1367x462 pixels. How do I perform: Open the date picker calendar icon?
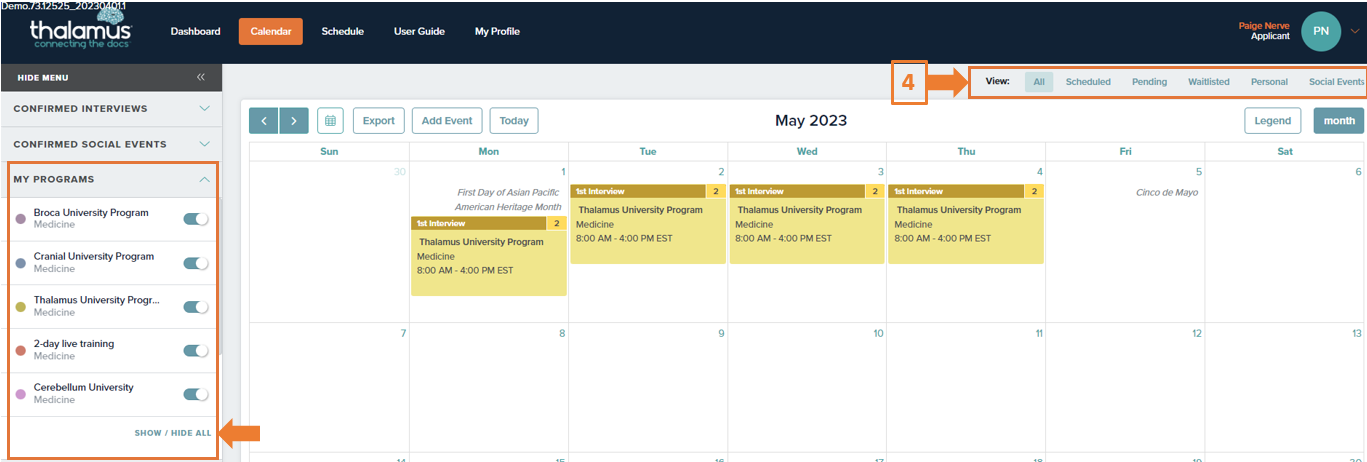330,121
